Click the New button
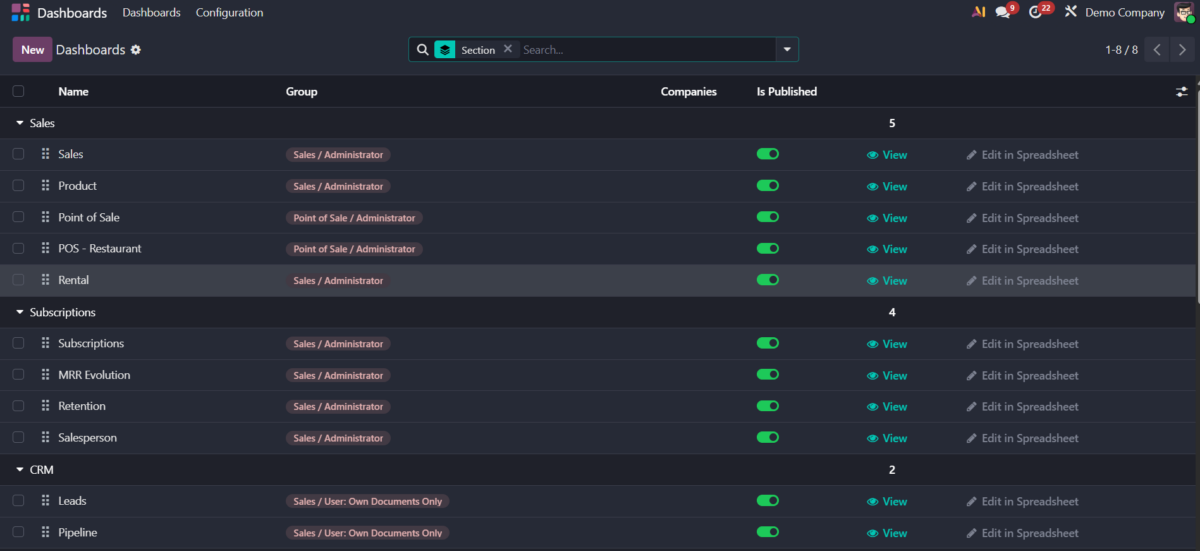The width and height of the screenshot is (1200, 551). [32, 50]
